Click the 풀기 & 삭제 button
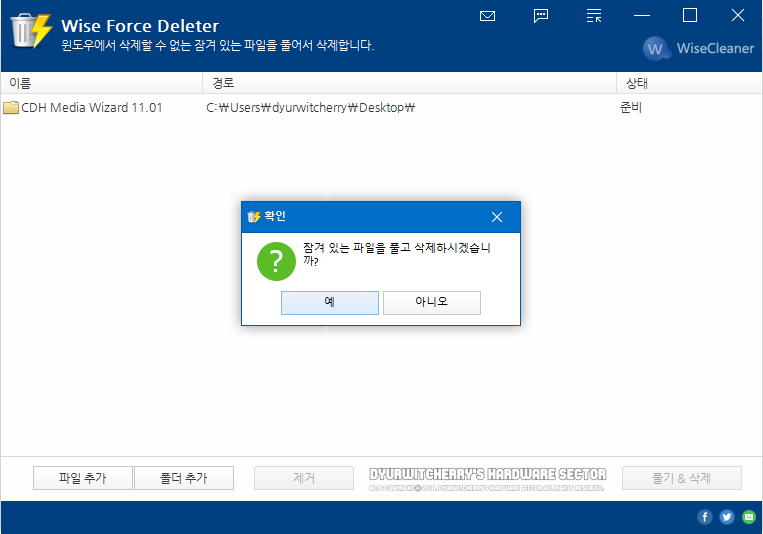 click(682, 478)
